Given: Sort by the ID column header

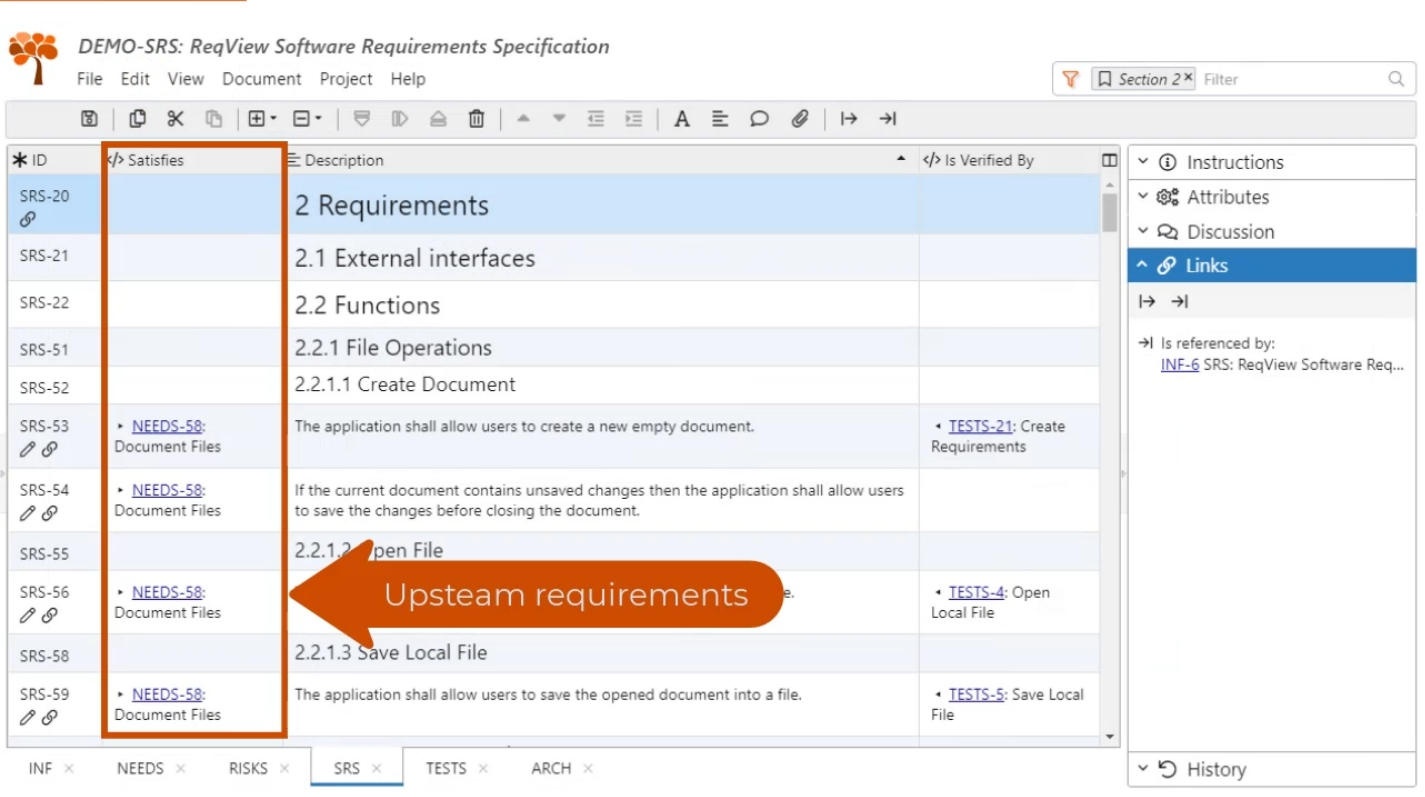Looking at the screenshot, I should pyautogui.click(x=53, y=160).
